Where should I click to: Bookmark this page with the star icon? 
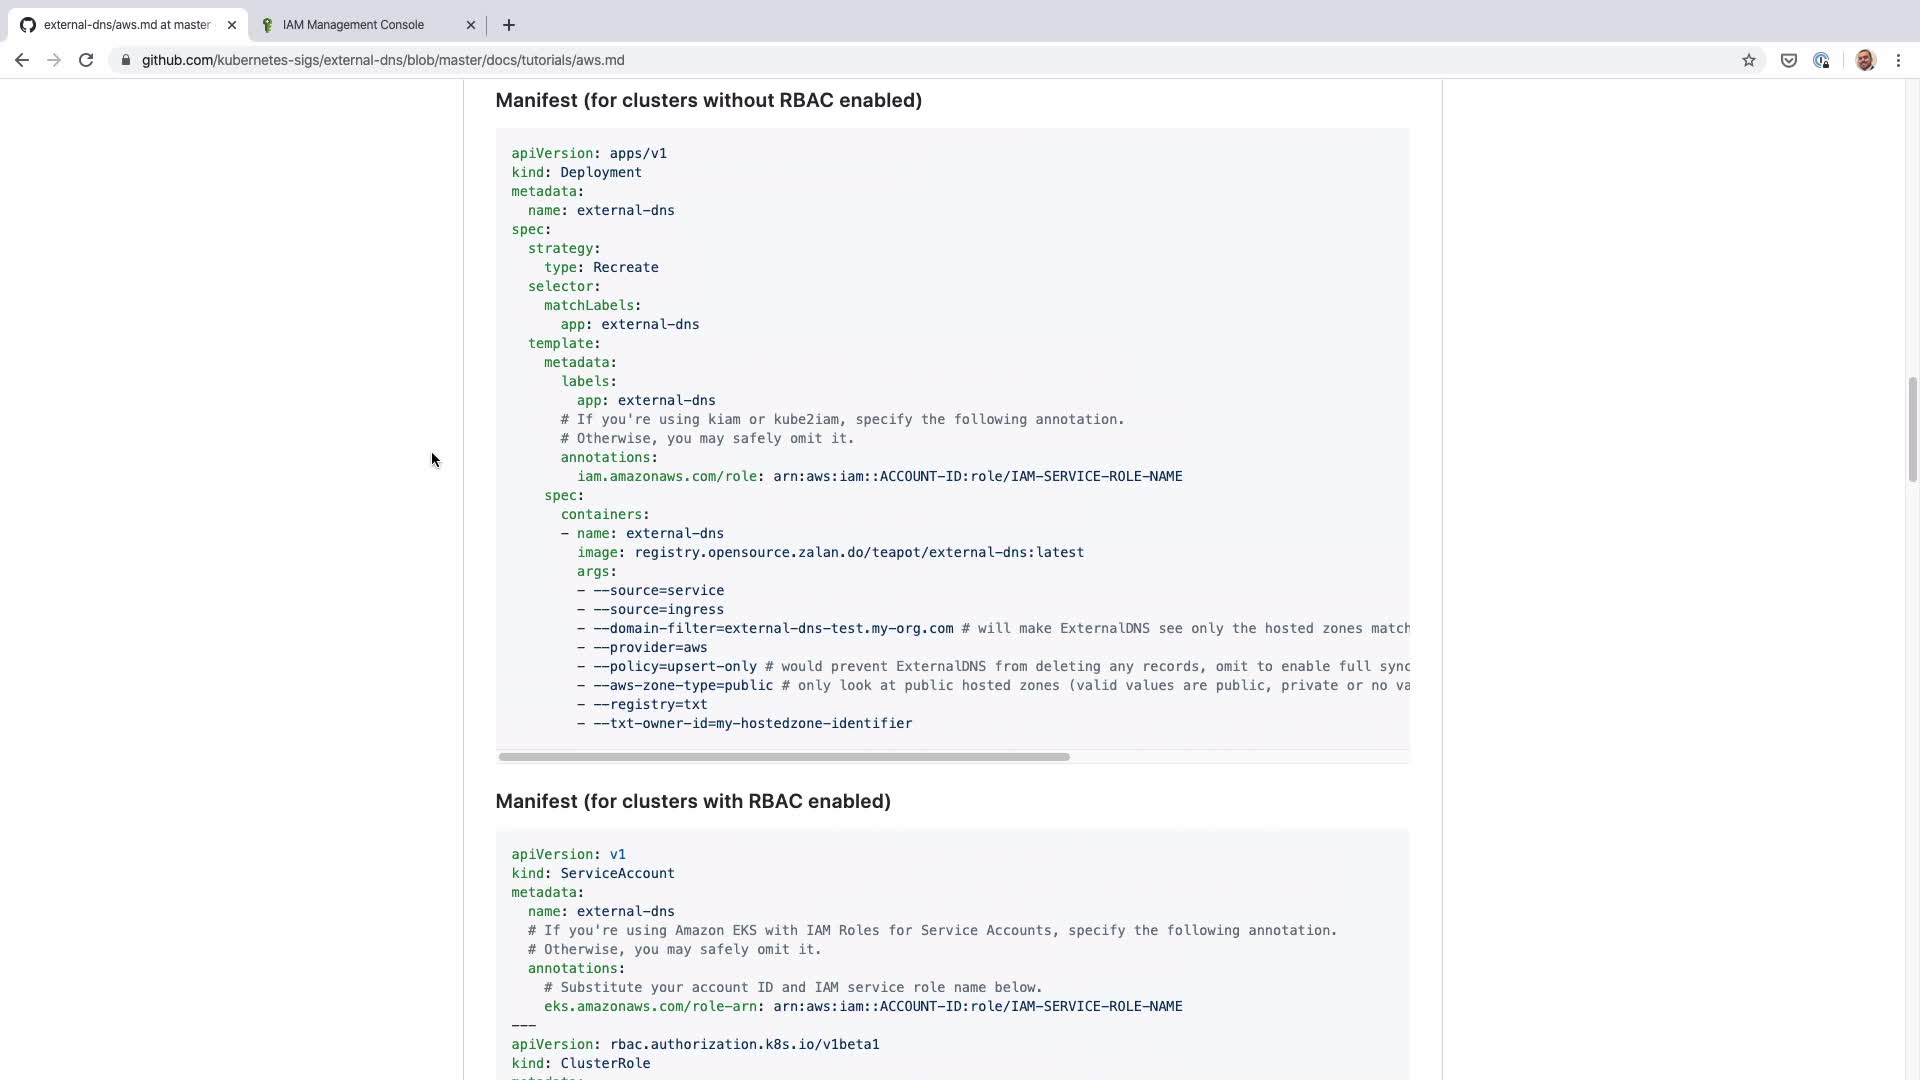click(x=1749, y=60)
